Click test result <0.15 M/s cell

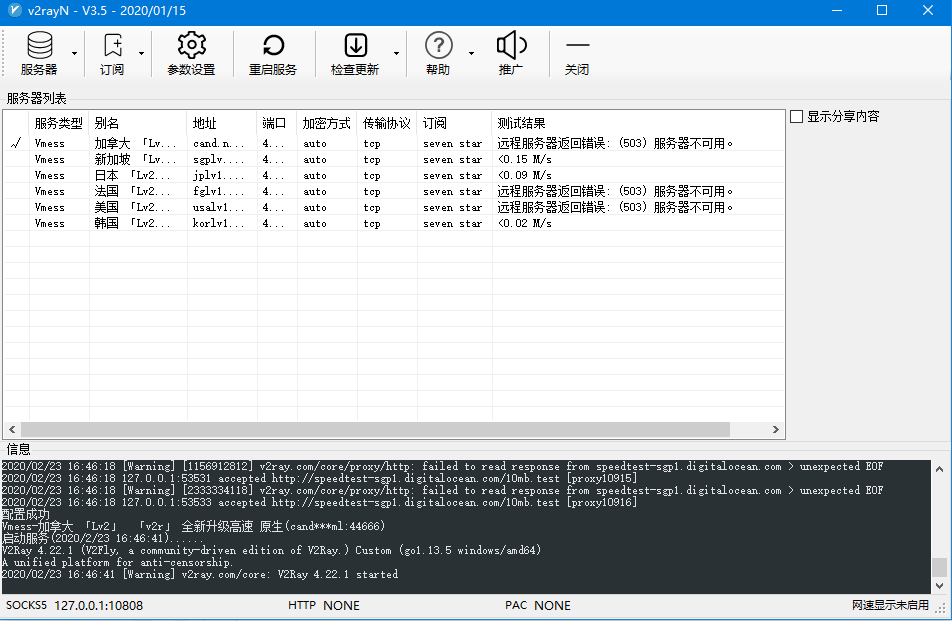525,159
